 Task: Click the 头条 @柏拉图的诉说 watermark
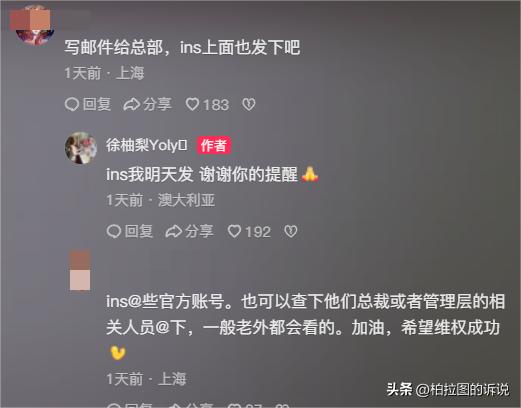(448, 389)
